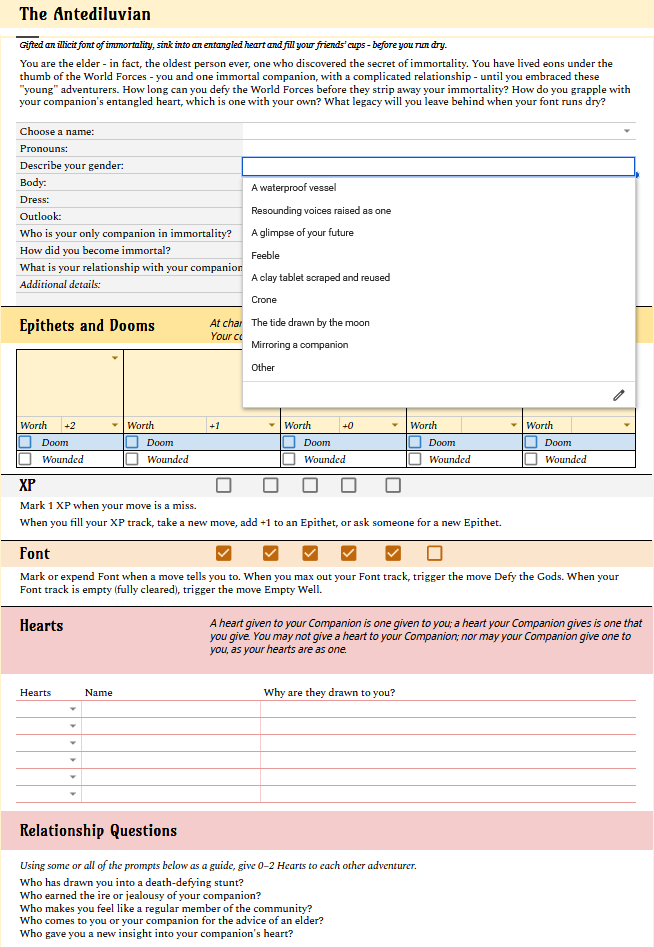Open the Worth +1 dropdown
Viewport: 654px width, 947px height.
[x=272, y=425]
